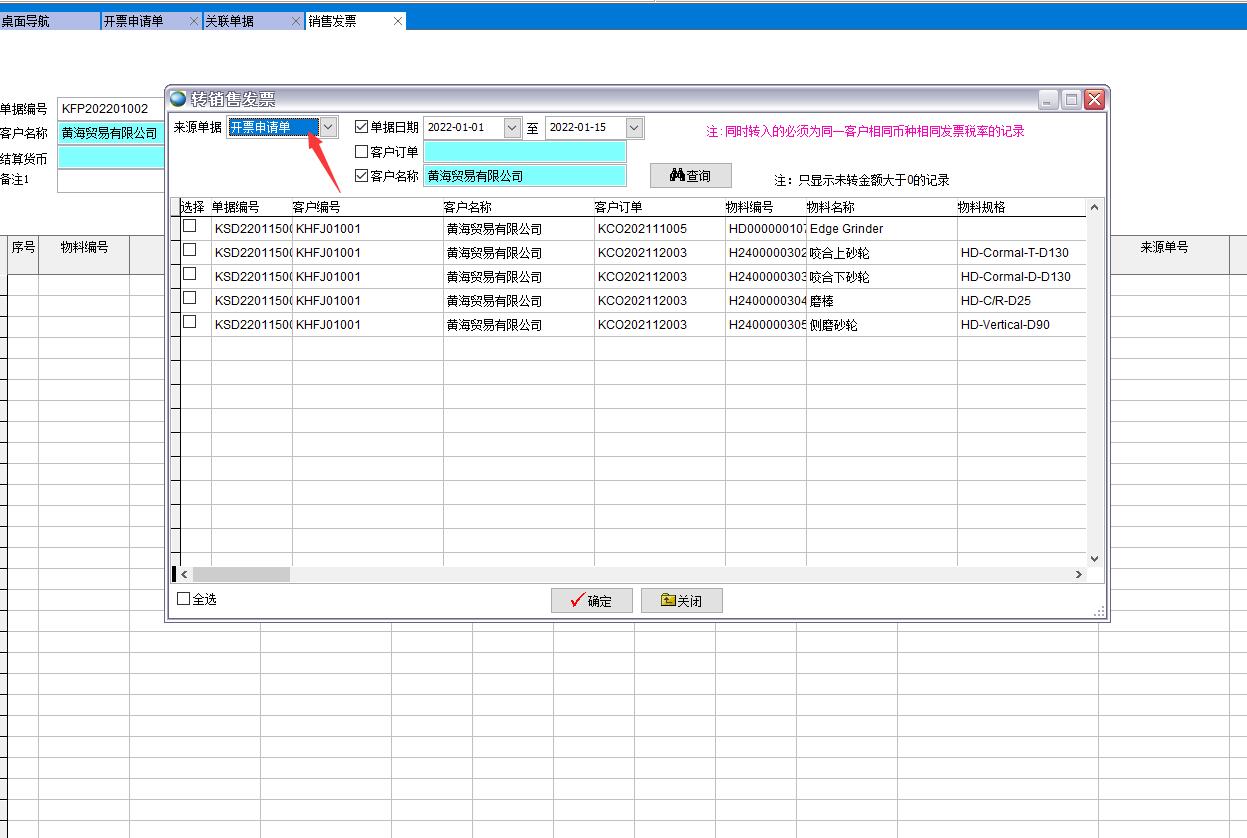Maximize the 转销售发票 dialog window
This screenshot has height=838, width=1247.
(1071, 100)
